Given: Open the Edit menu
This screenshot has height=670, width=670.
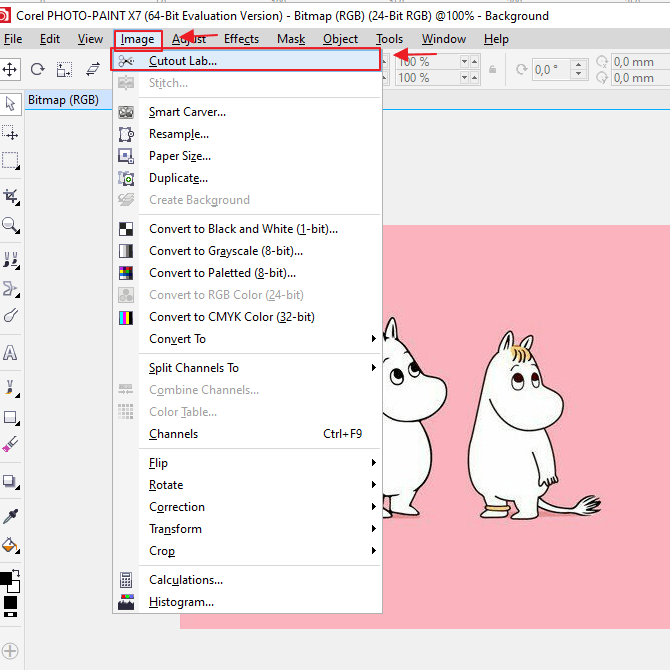Looking at the screenshot, I should click(x=50, y=39).
